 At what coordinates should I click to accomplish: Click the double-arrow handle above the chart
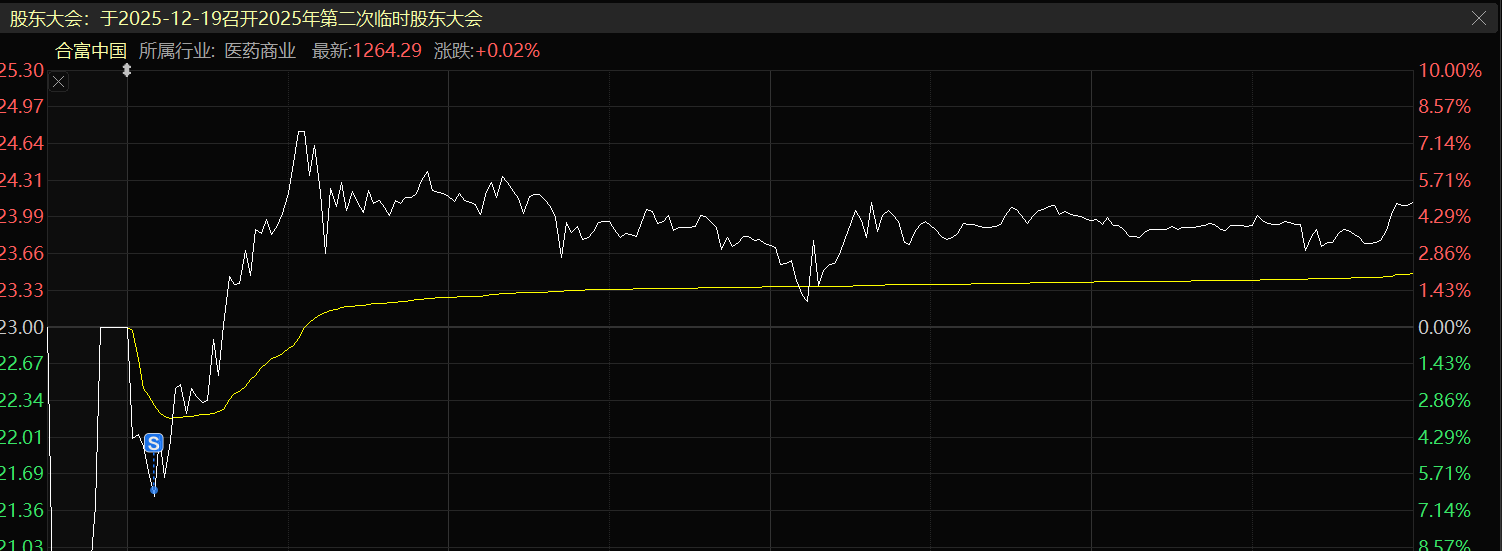[x=127, y=71]
